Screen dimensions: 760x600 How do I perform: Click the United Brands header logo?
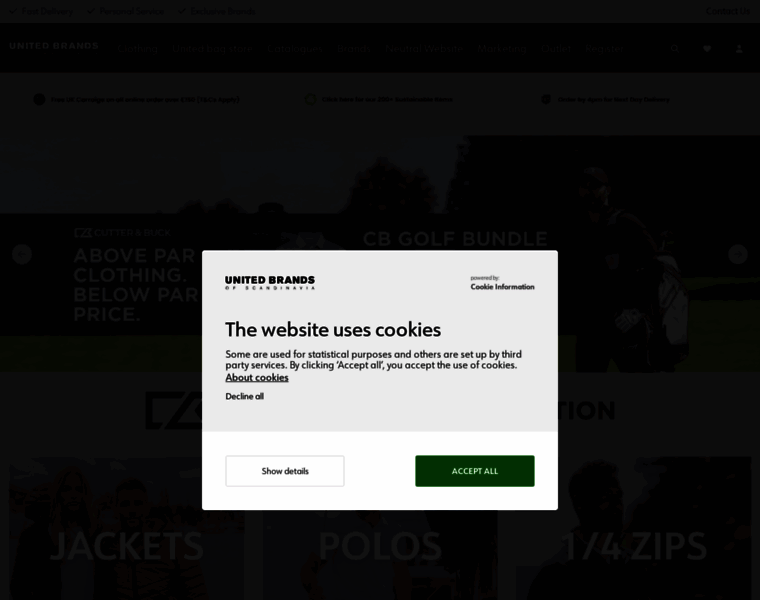coord(54,46)
